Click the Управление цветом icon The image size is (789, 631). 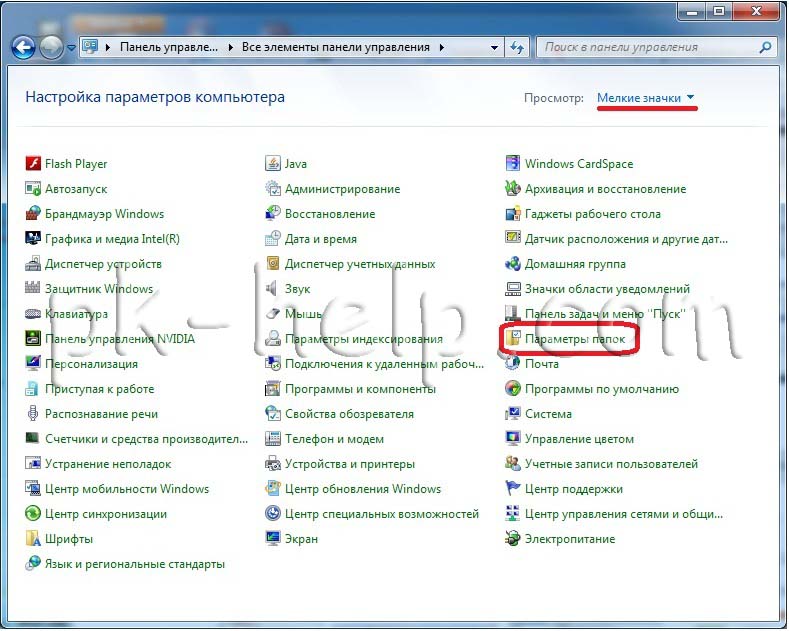pos(513,439)
